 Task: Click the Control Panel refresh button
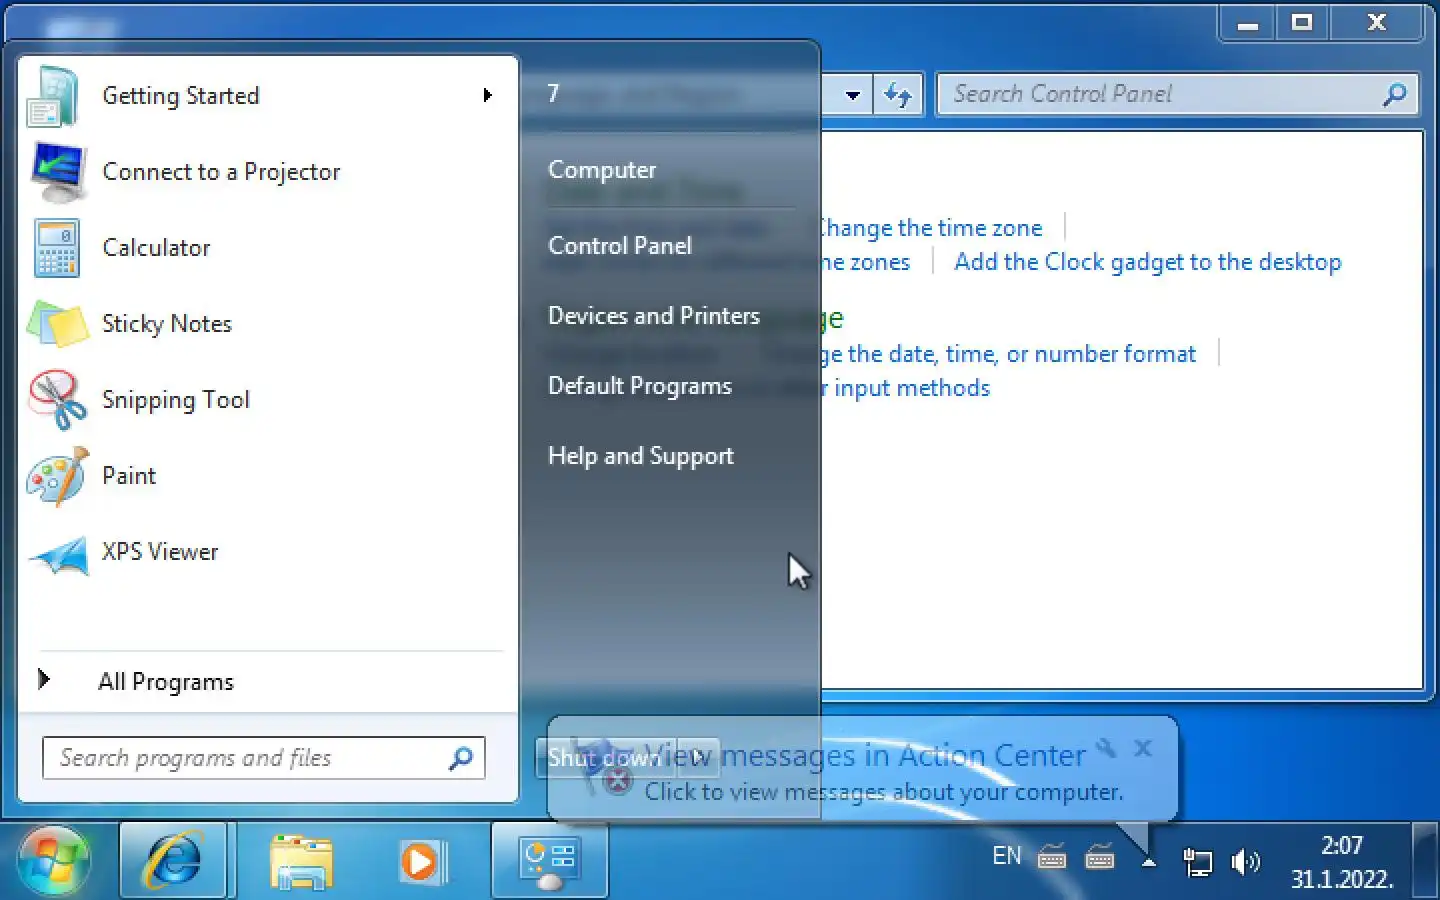point(898,96)
